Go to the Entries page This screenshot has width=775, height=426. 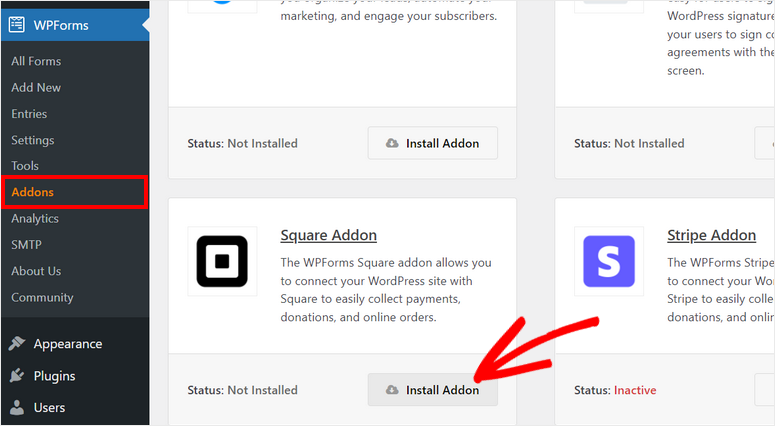[29, 114]
